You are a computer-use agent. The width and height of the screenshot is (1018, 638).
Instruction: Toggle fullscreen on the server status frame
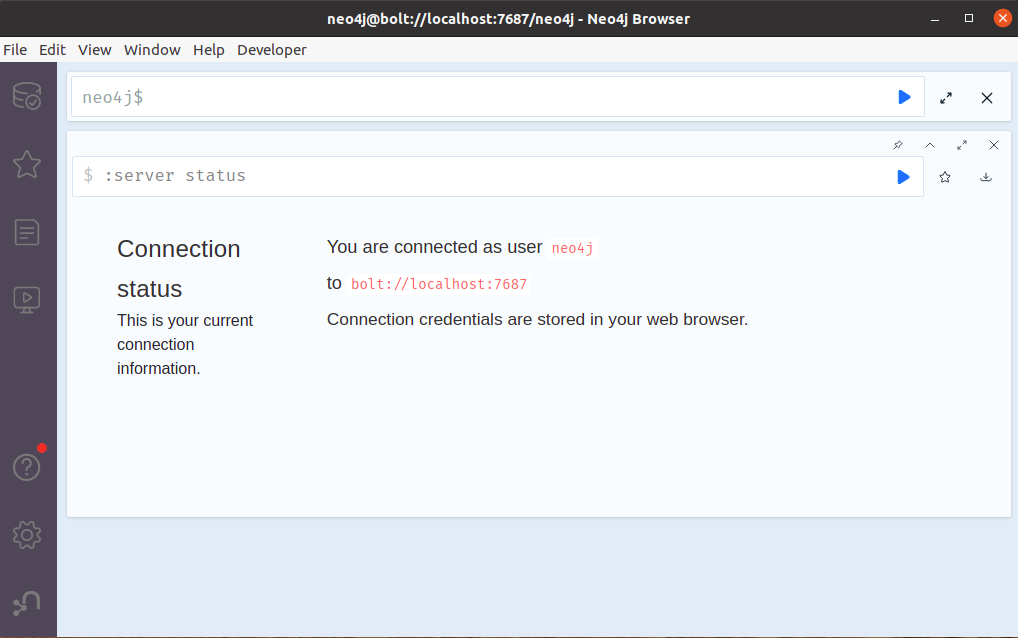961,145
